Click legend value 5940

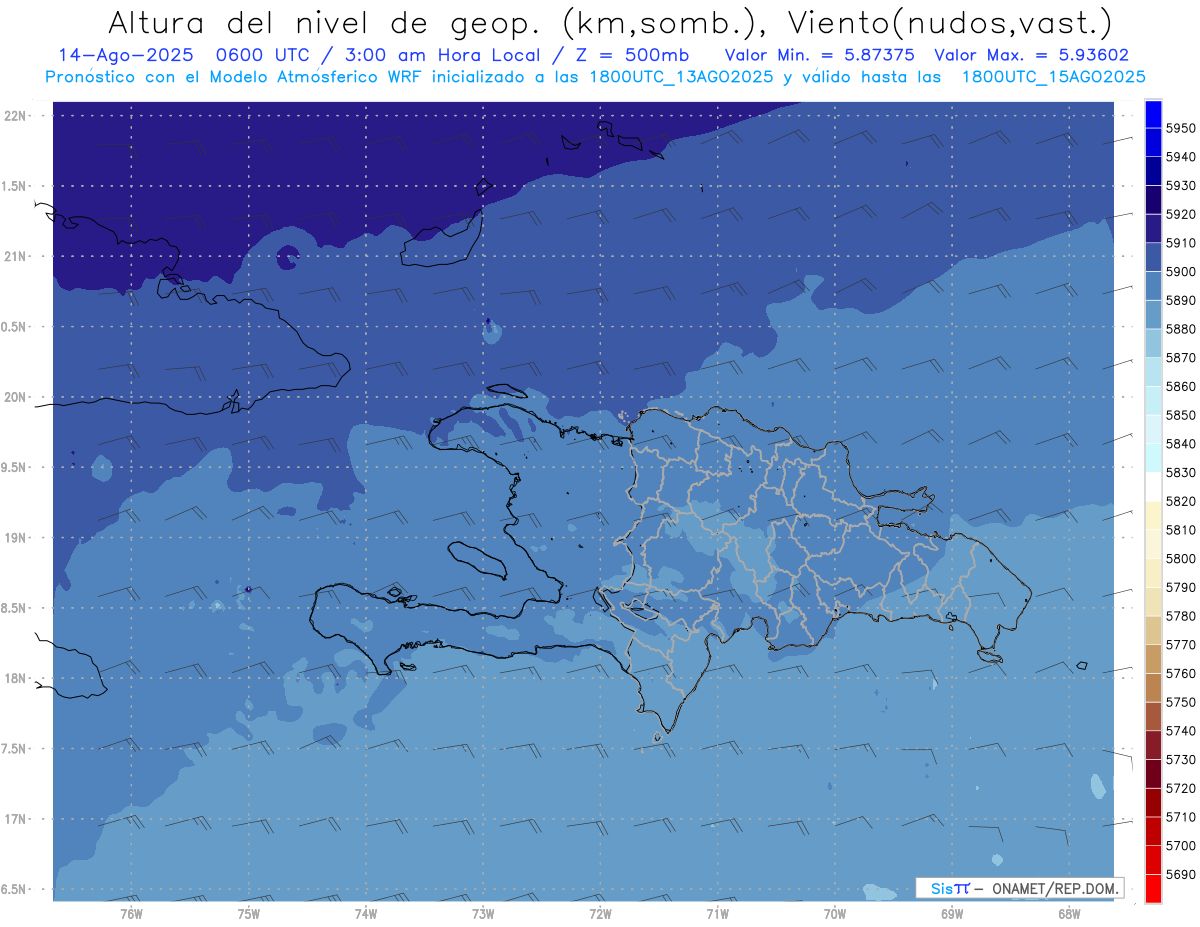coord(1180,157)
